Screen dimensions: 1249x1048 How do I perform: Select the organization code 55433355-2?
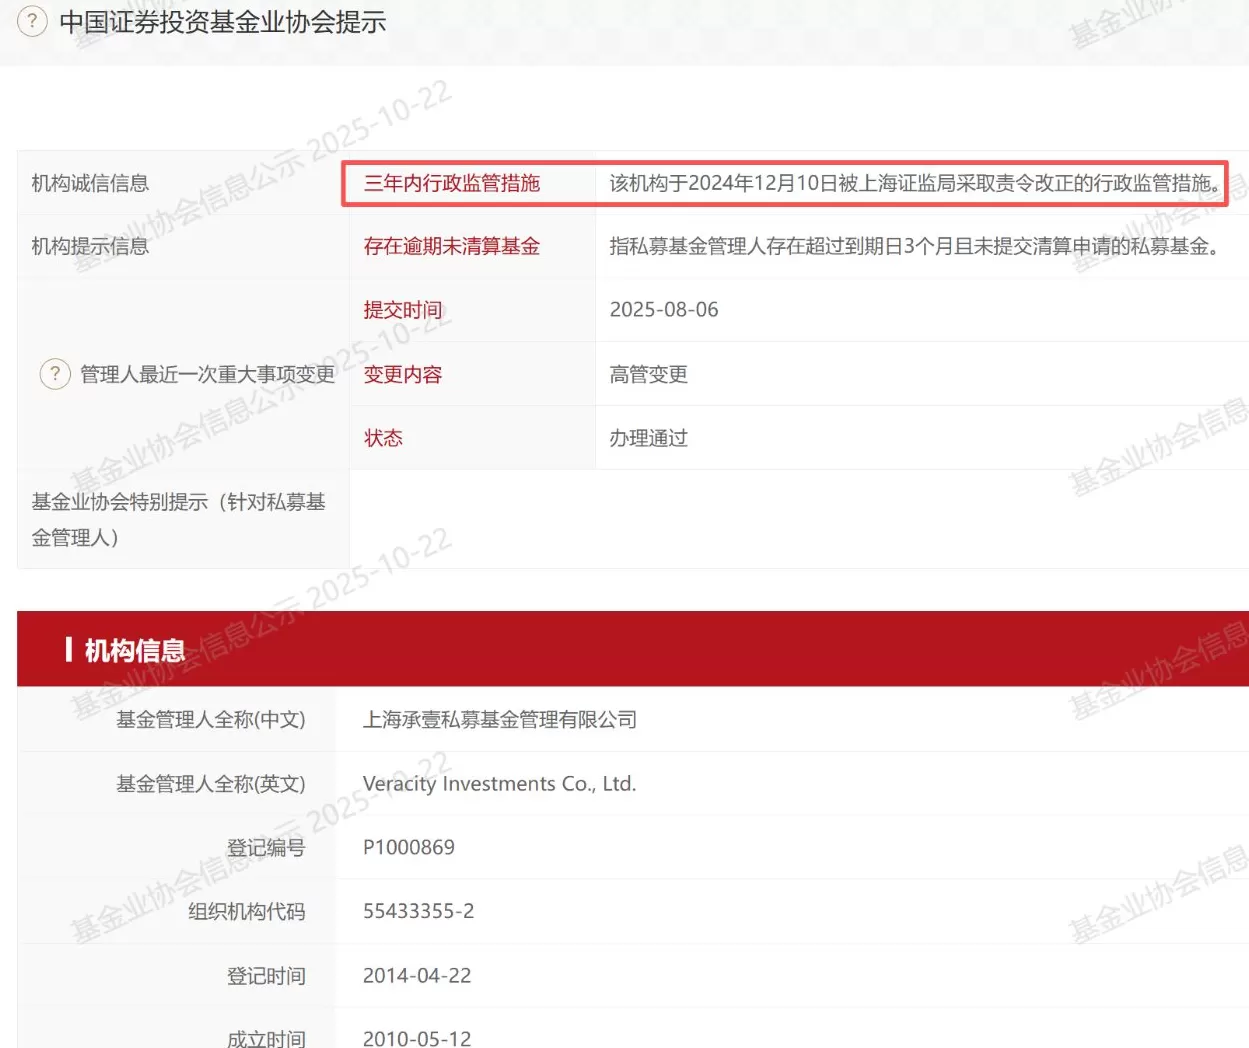coord(418,911)
